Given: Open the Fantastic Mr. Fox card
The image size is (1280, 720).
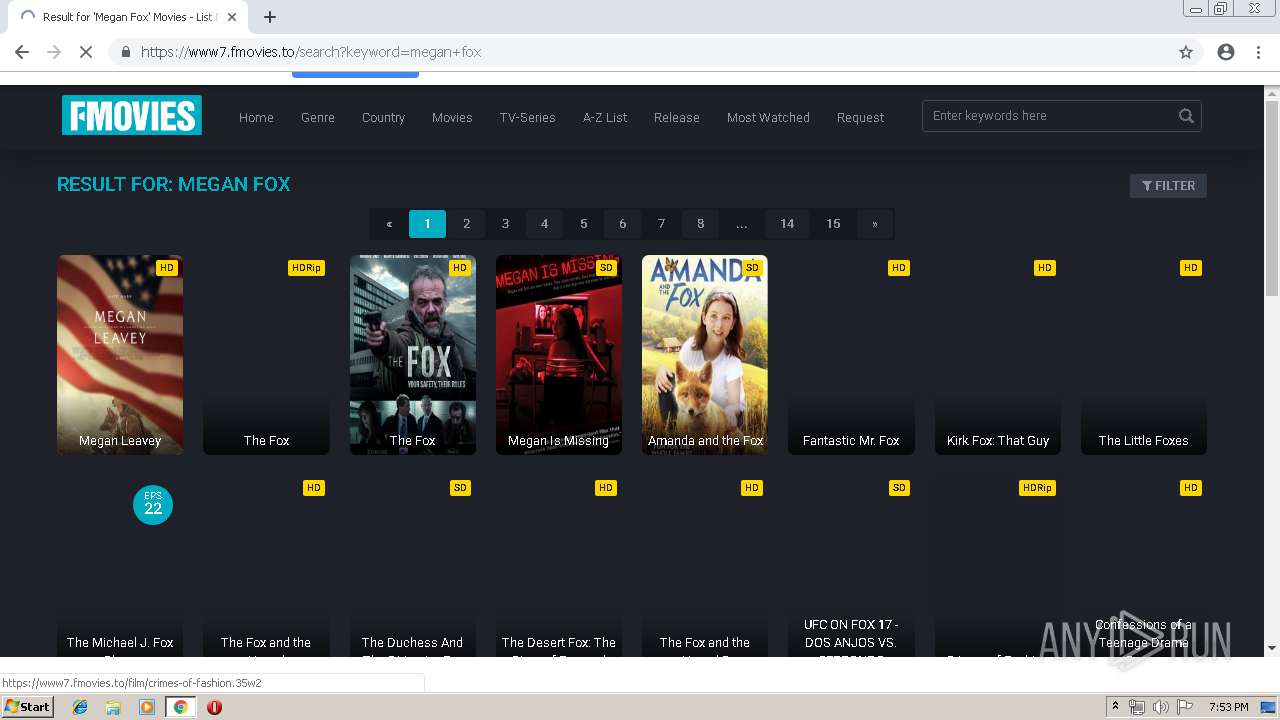Looking at the screenshot, I should [x=851, y=355].
